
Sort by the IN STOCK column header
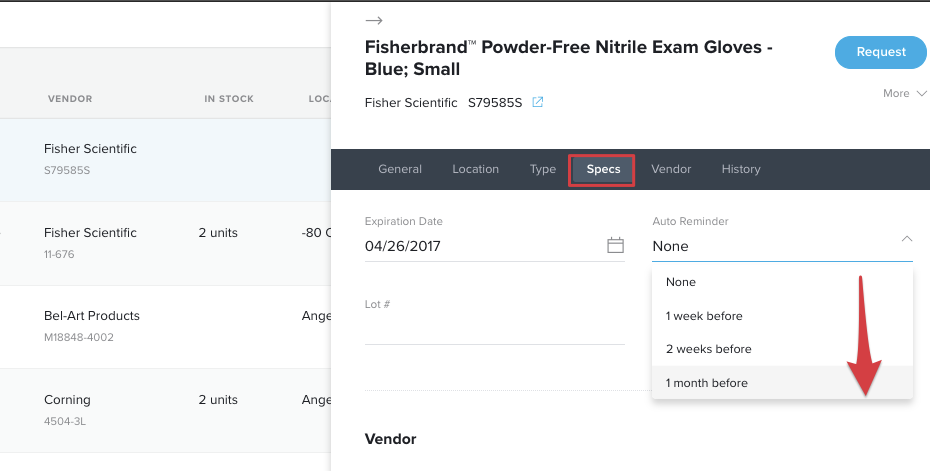pos(229,98)
